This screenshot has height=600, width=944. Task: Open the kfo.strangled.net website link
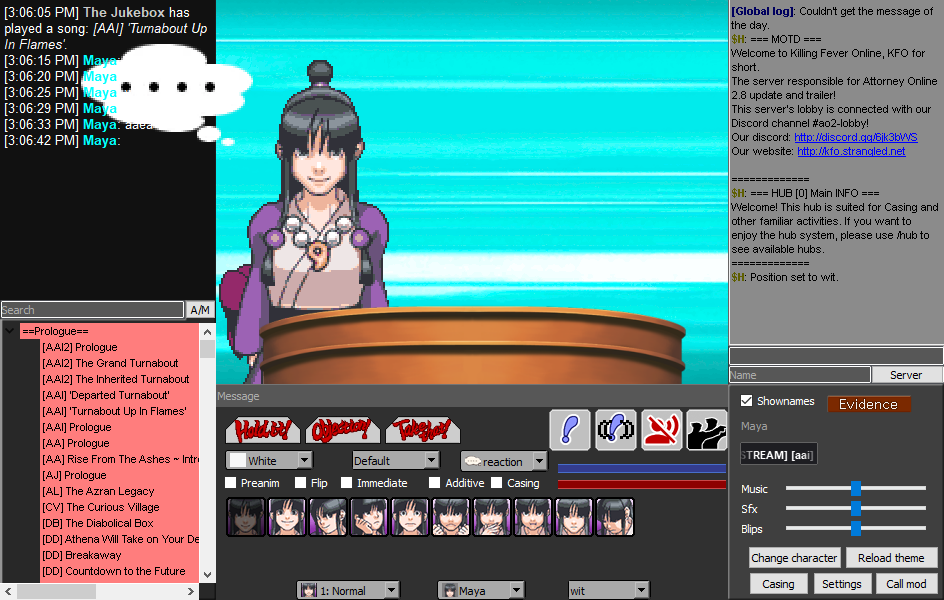[x=851, y=151]
